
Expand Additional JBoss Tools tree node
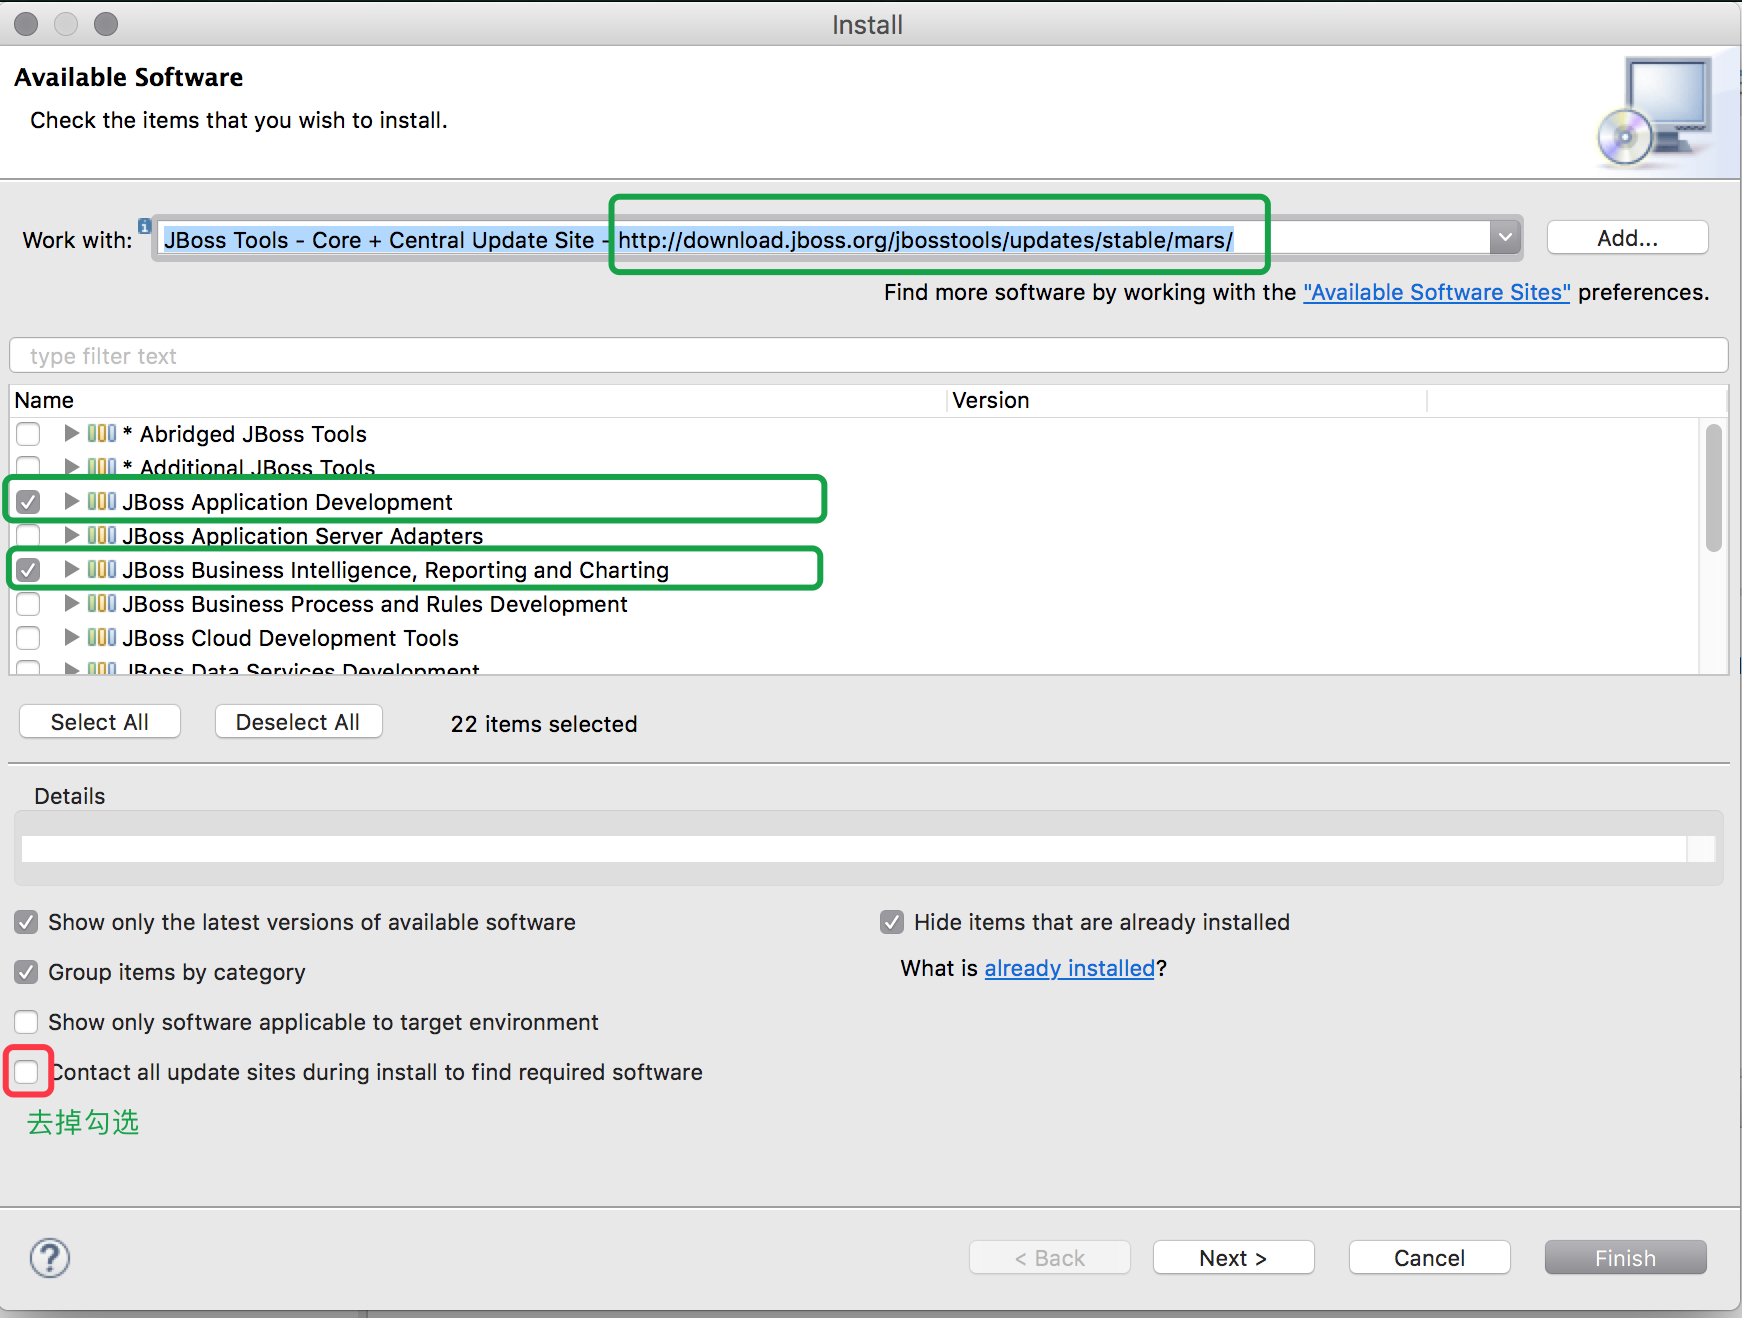pos(71,466)
